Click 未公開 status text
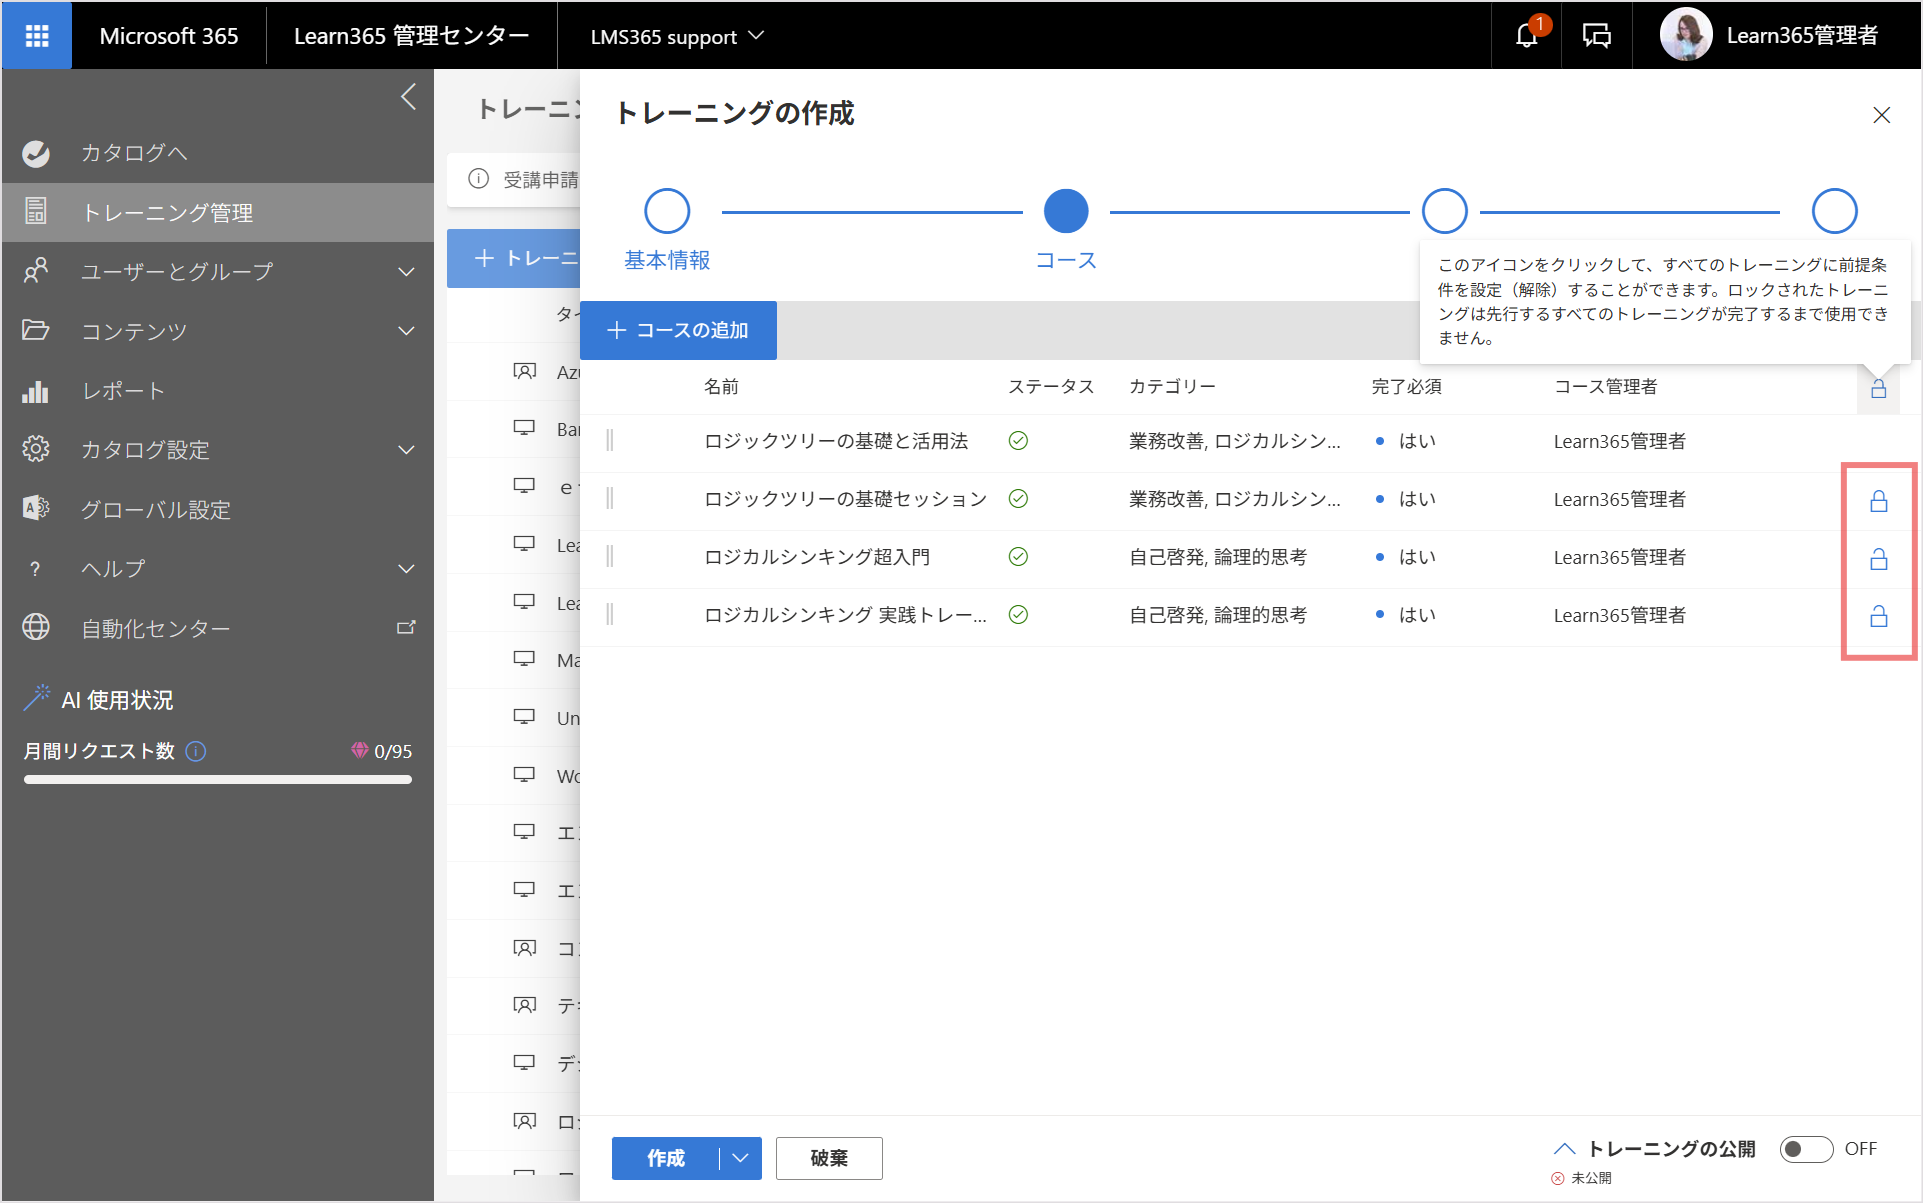 [1591, 1178]
